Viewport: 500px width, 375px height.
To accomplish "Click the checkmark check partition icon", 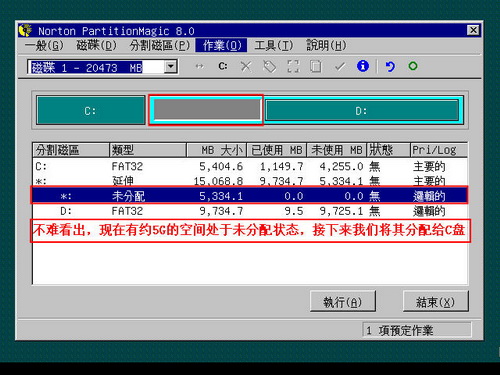I will tap(340, 66).
